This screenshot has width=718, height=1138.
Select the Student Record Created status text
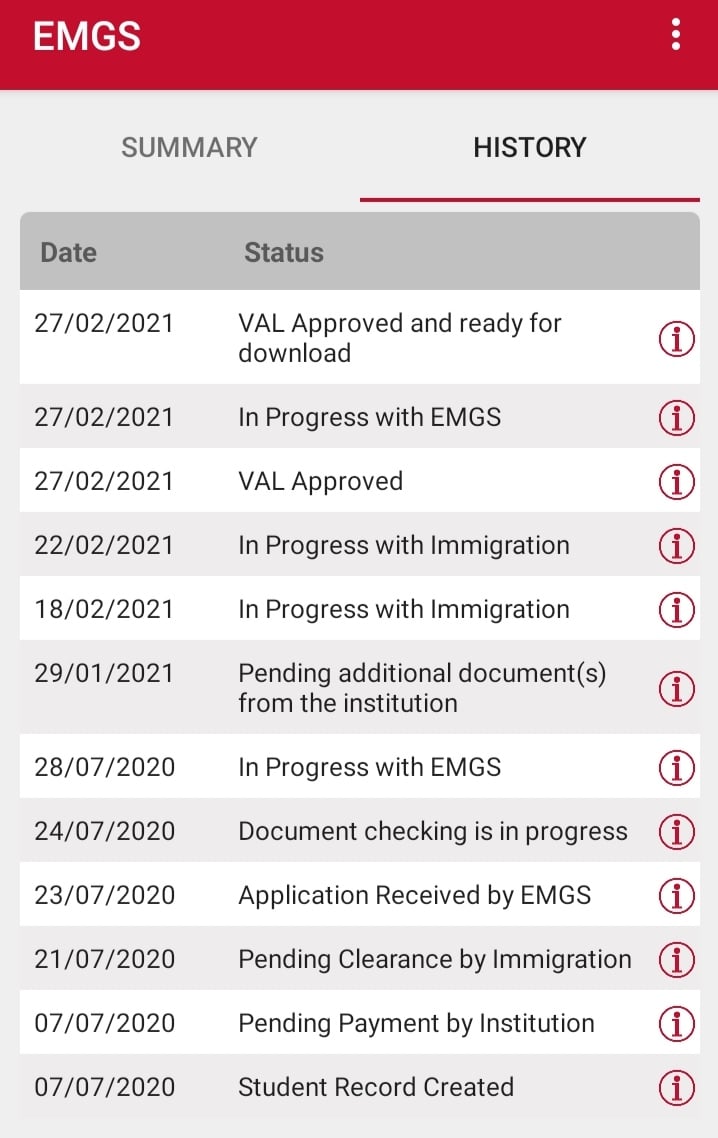375,1087
